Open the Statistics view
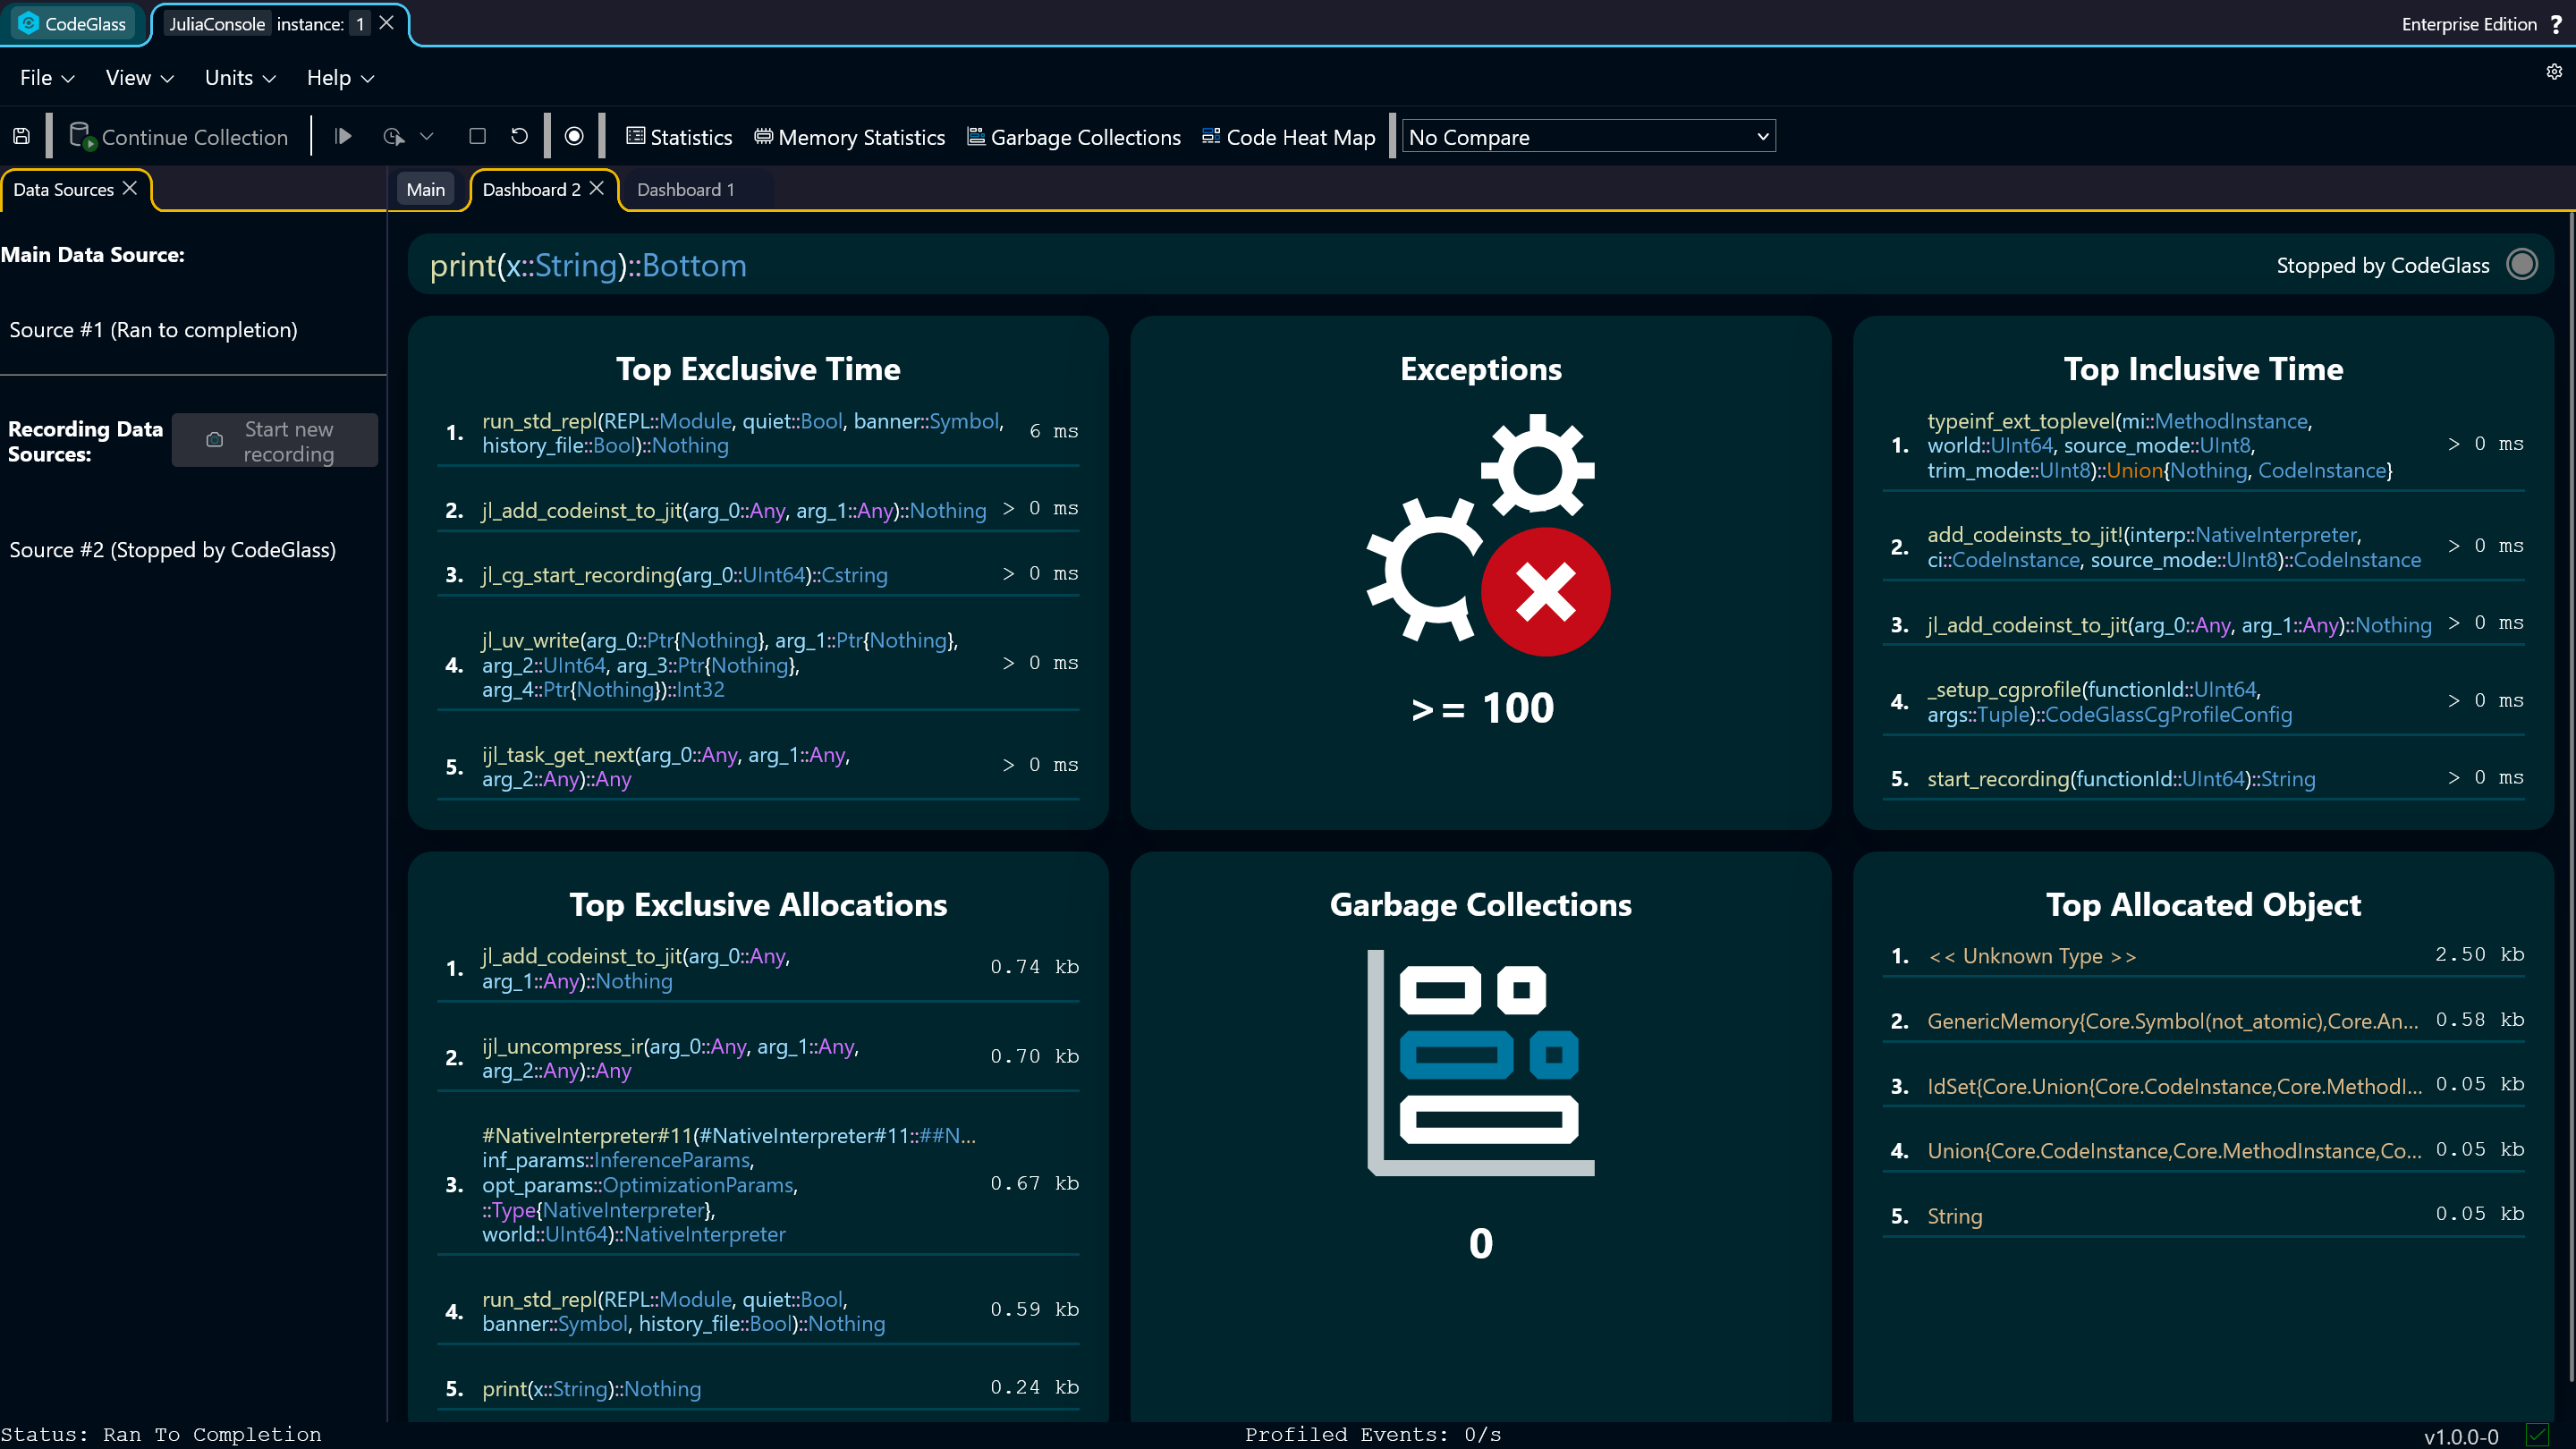Viewport: 2576px width, 1449px height. point(679,137)
